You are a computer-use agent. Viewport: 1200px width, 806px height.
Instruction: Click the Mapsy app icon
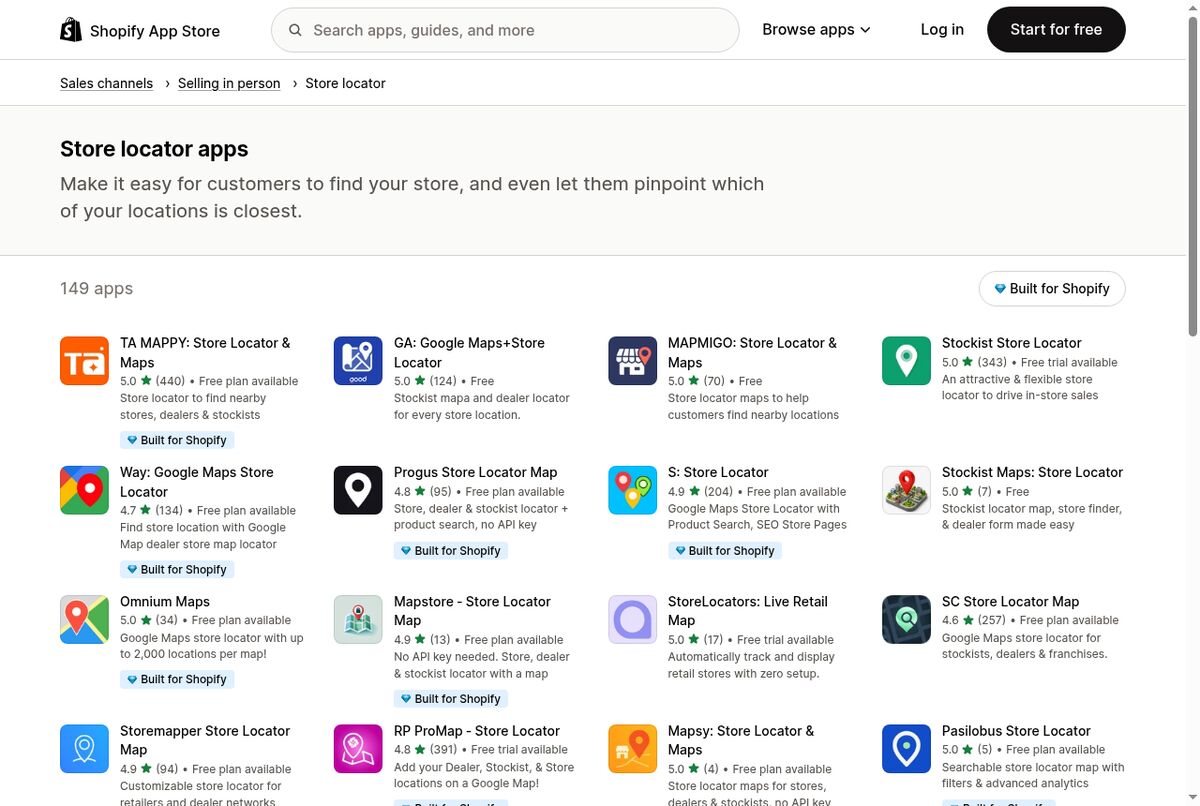tap(632, 749)
